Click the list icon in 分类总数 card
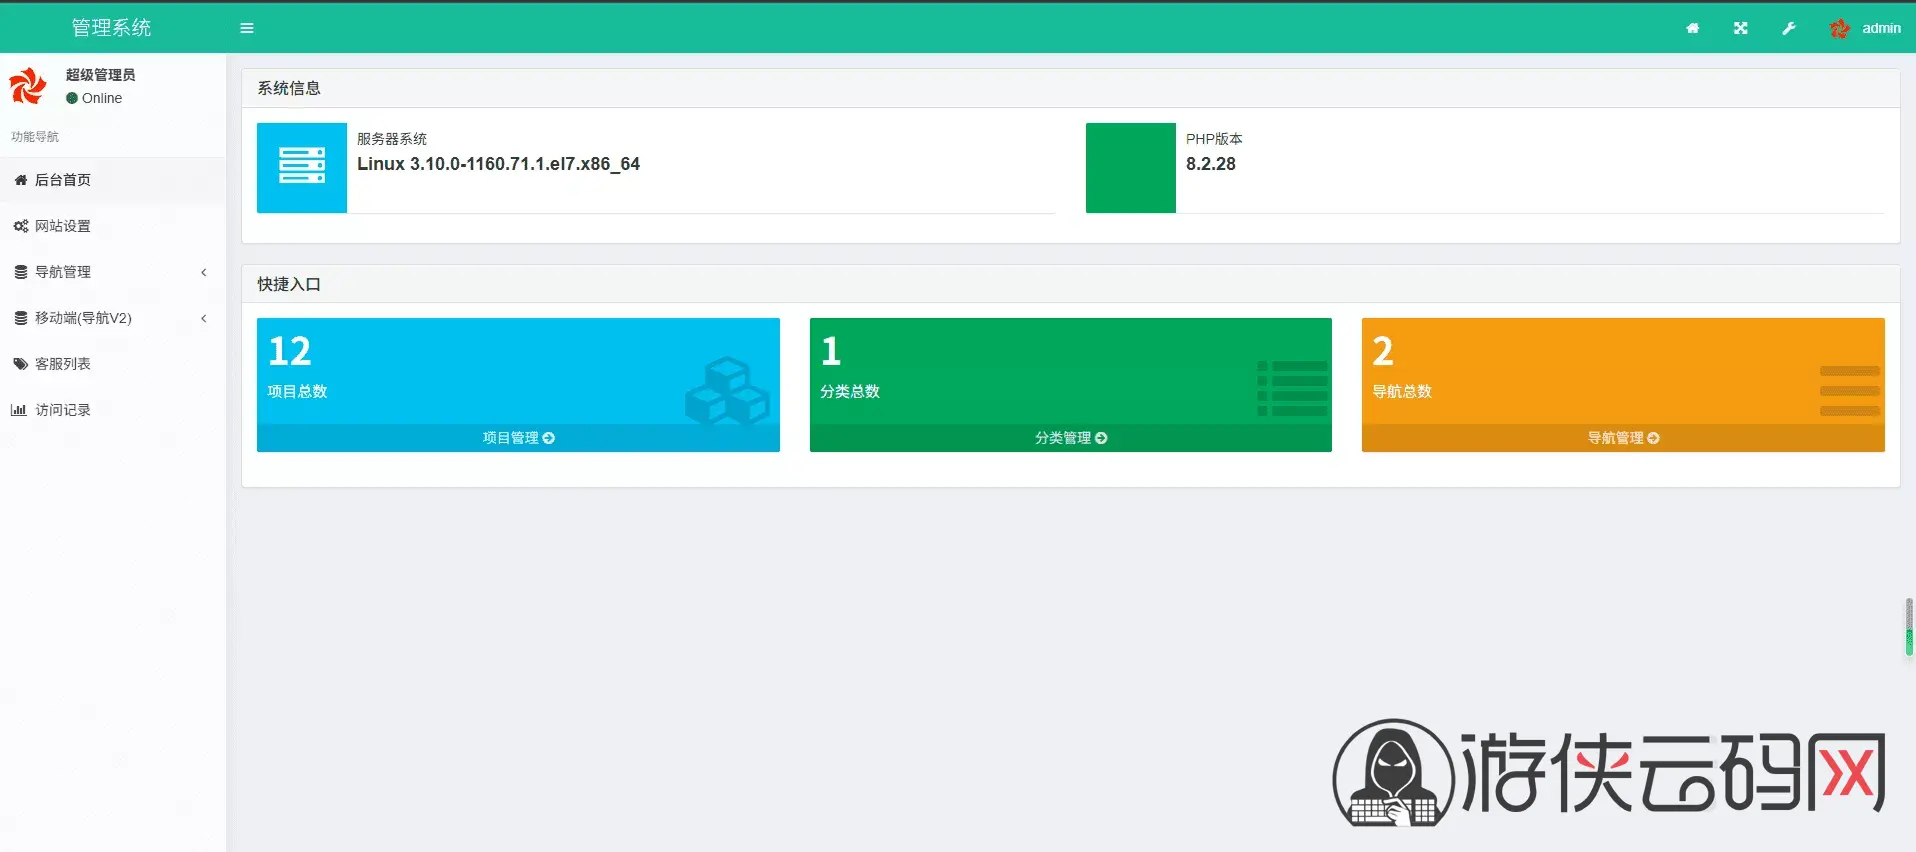The height and width of the screenshot is (852, 1916). (x=1292, y=388)
